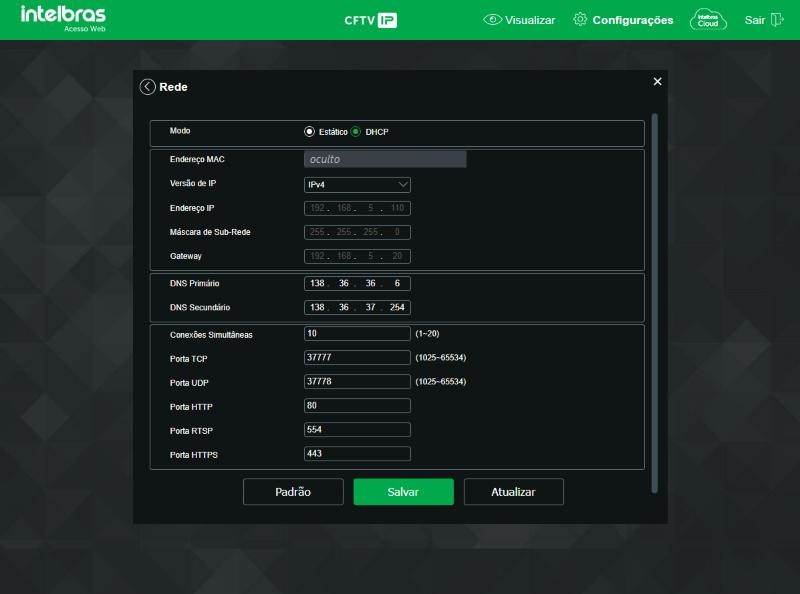Click the Porta HTTP input
Image resolution: width=800 pixels, height=594 pixels.
(357, 405)
